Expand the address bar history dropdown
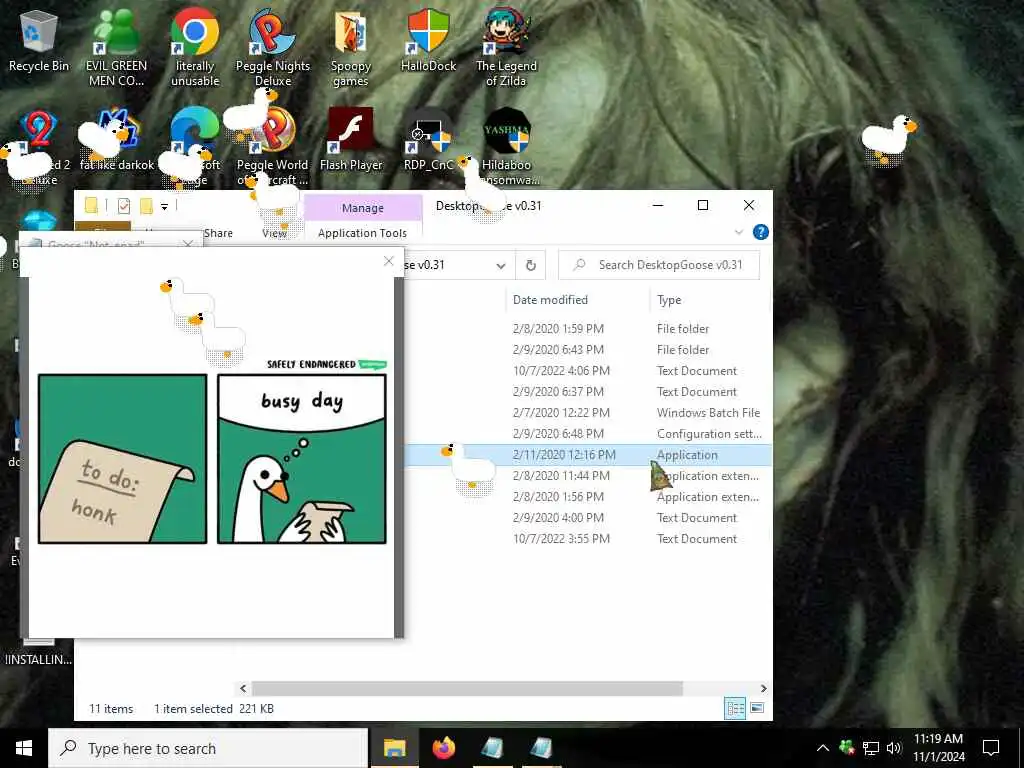 pos(500,266)
